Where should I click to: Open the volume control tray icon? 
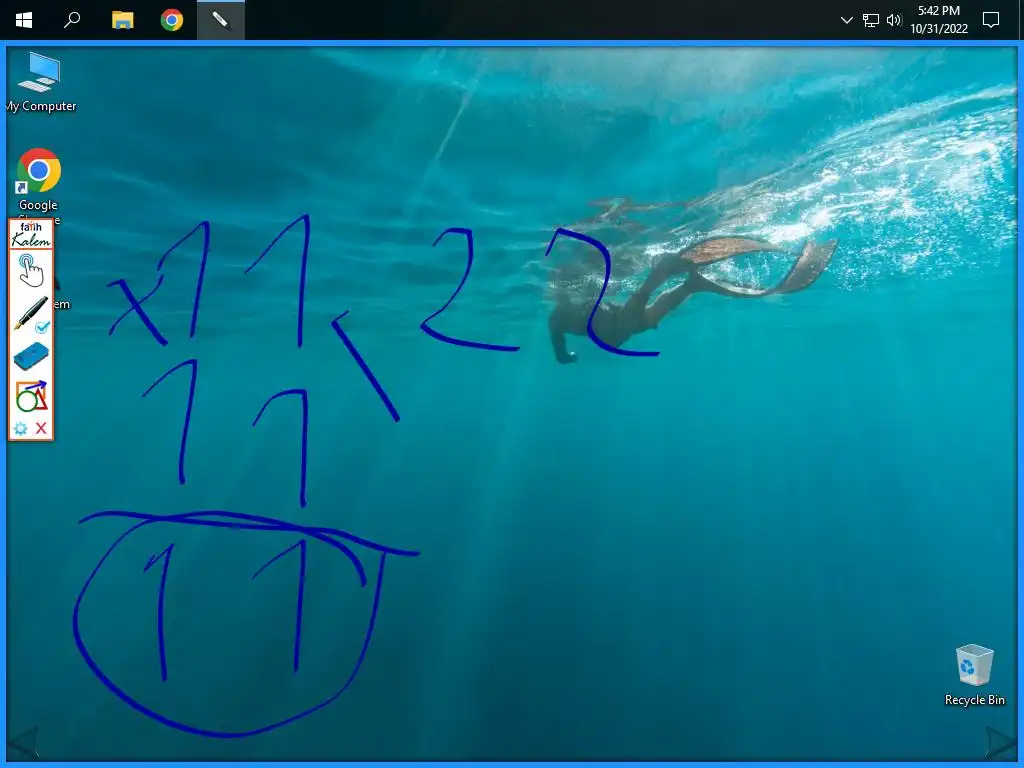(894, 20)
